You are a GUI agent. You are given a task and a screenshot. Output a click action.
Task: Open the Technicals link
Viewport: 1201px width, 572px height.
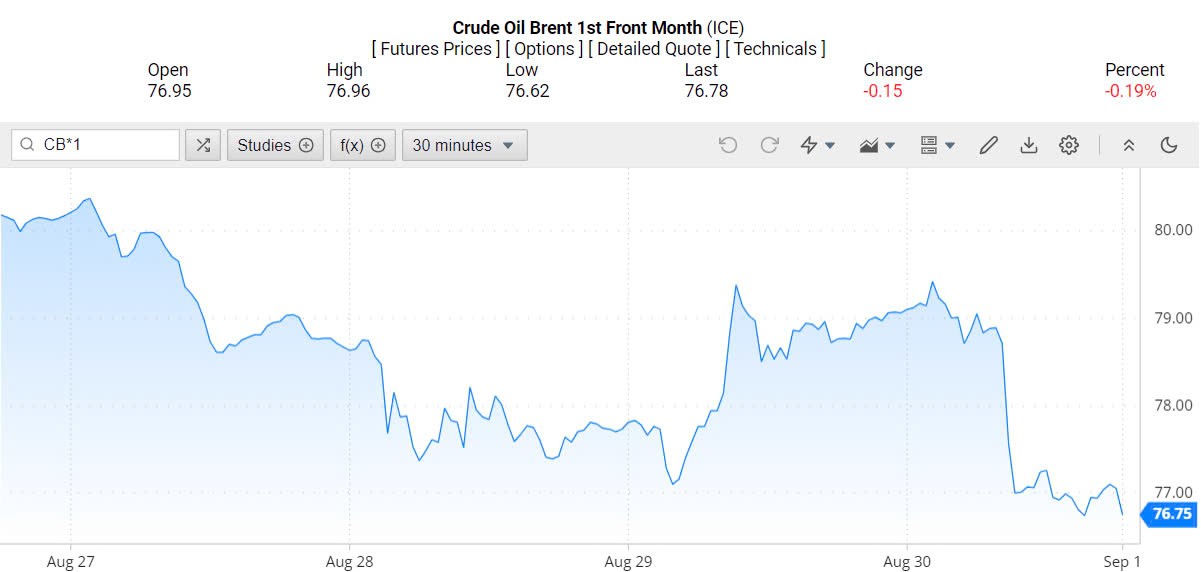tap(775, 48)
